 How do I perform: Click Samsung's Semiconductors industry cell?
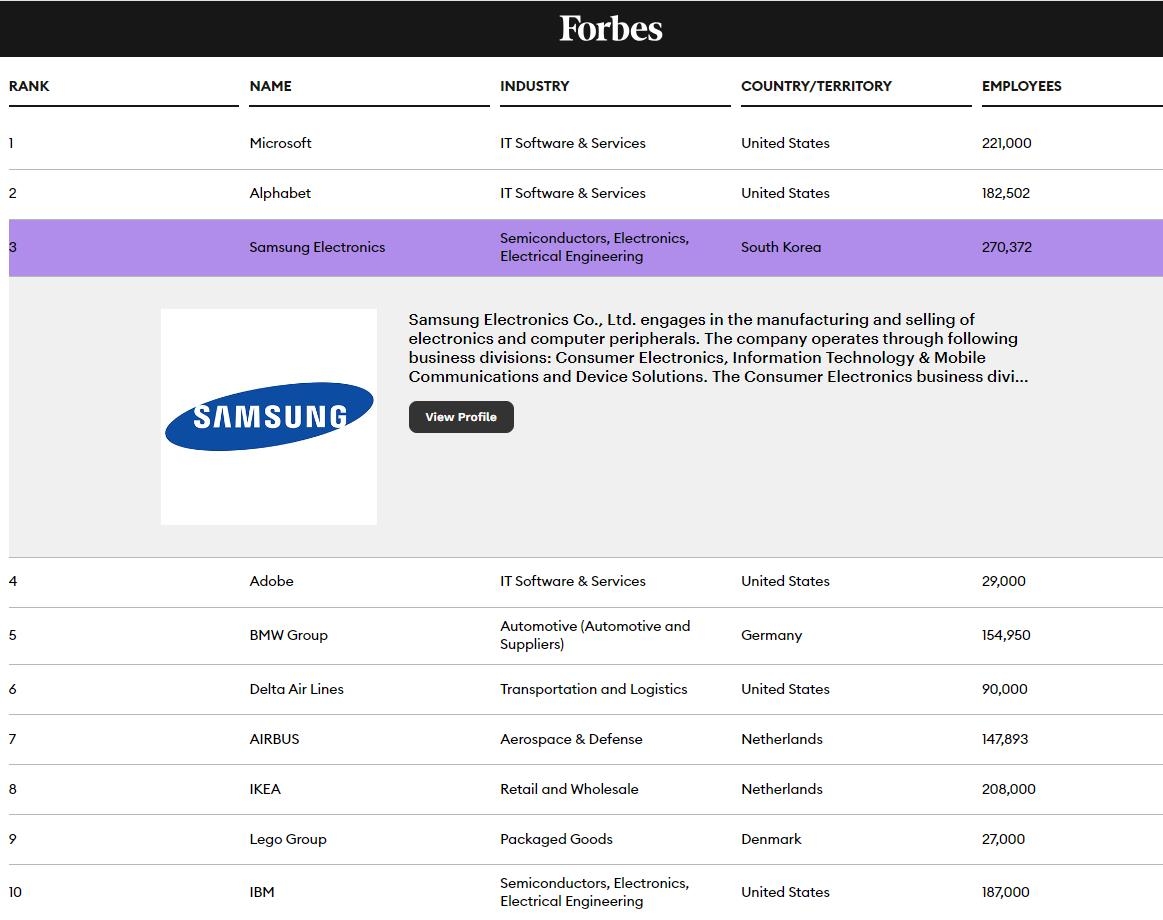(x=594, y=247)
